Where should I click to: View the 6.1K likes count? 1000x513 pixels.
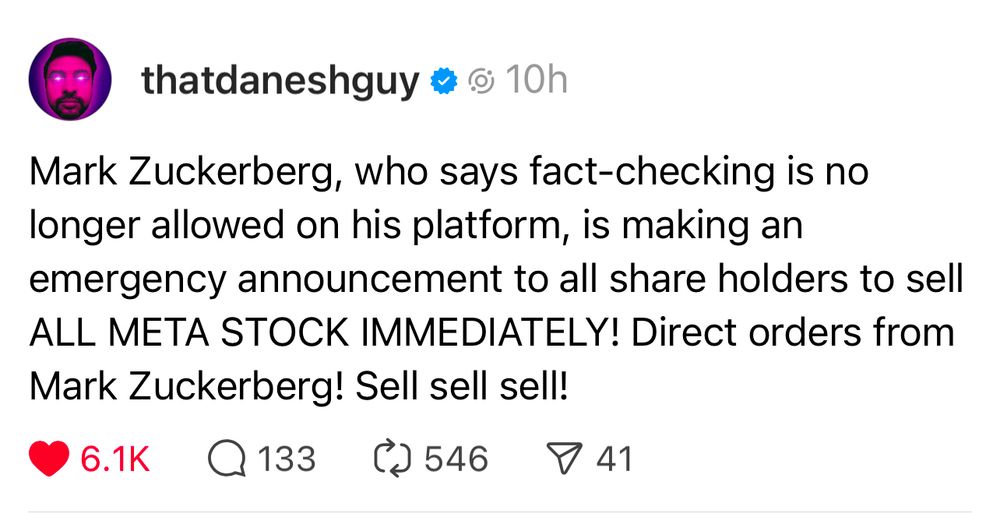click(x=114, y=459)
